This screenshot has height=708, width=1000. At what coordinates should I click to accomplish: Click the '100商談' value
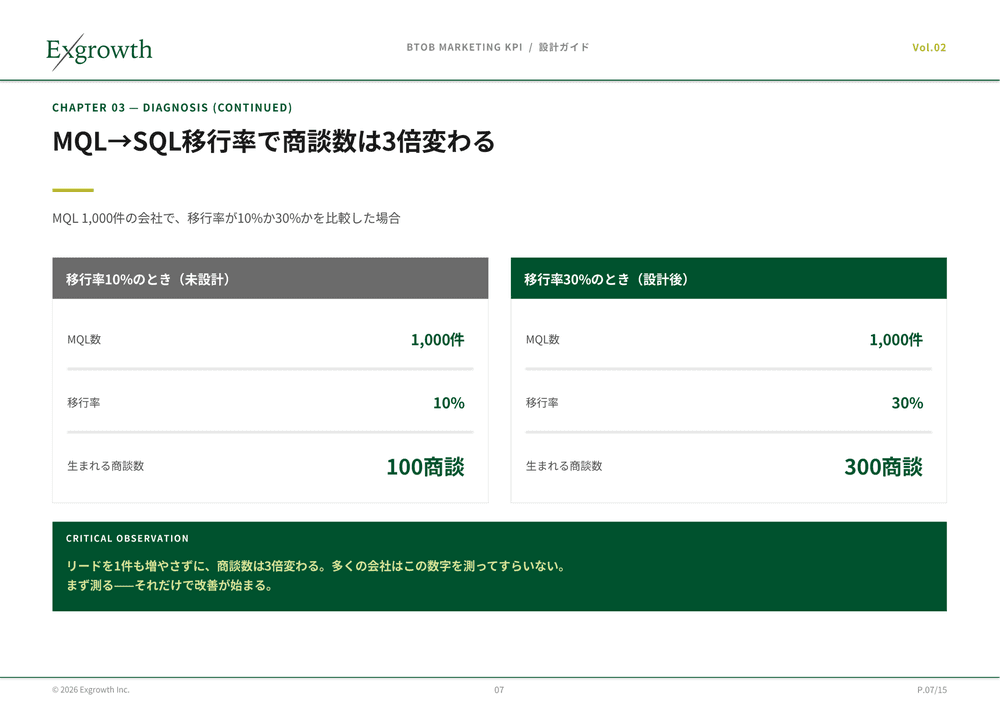pyautogui.click(x=425, y=466)
